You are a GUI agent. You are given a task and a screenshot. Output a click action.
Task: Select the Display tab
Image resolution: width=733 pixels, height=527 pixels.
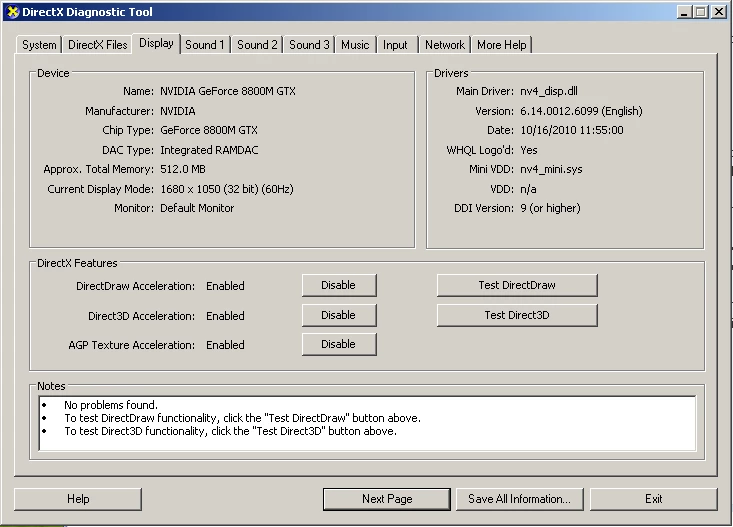156,43
